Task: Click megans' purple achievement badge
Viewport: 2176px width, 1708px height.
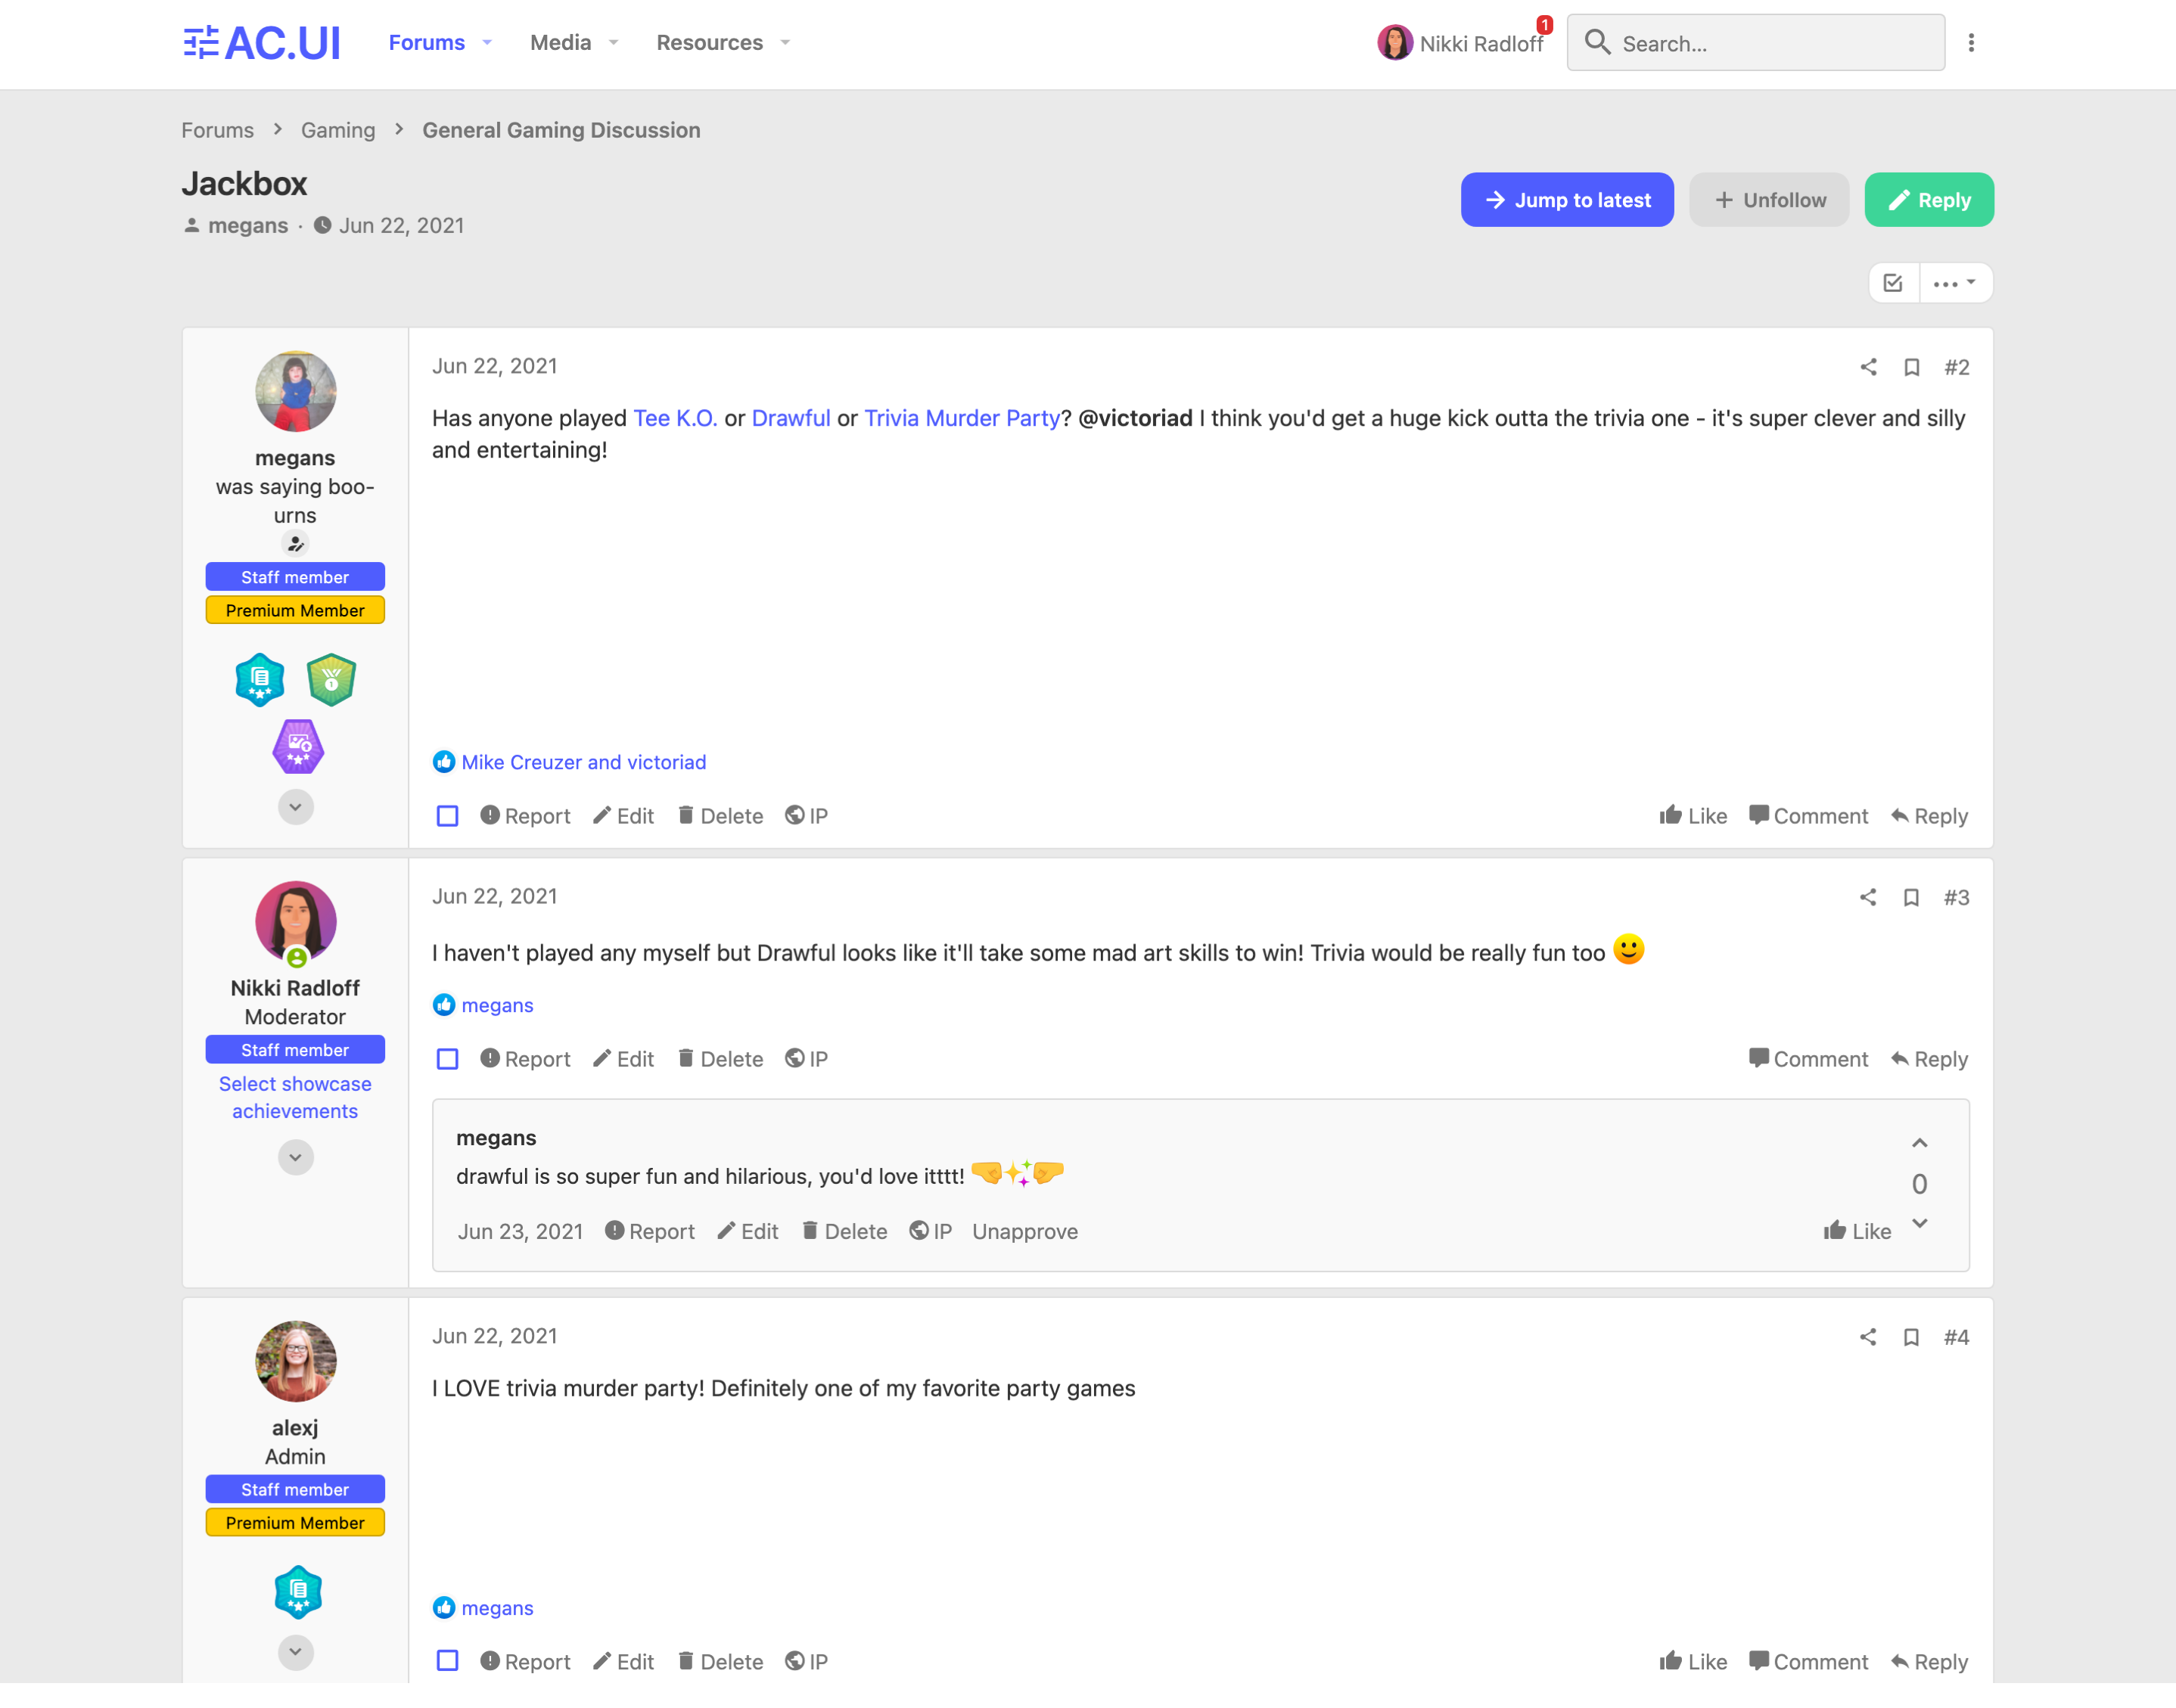Action: tap(298, 747)
